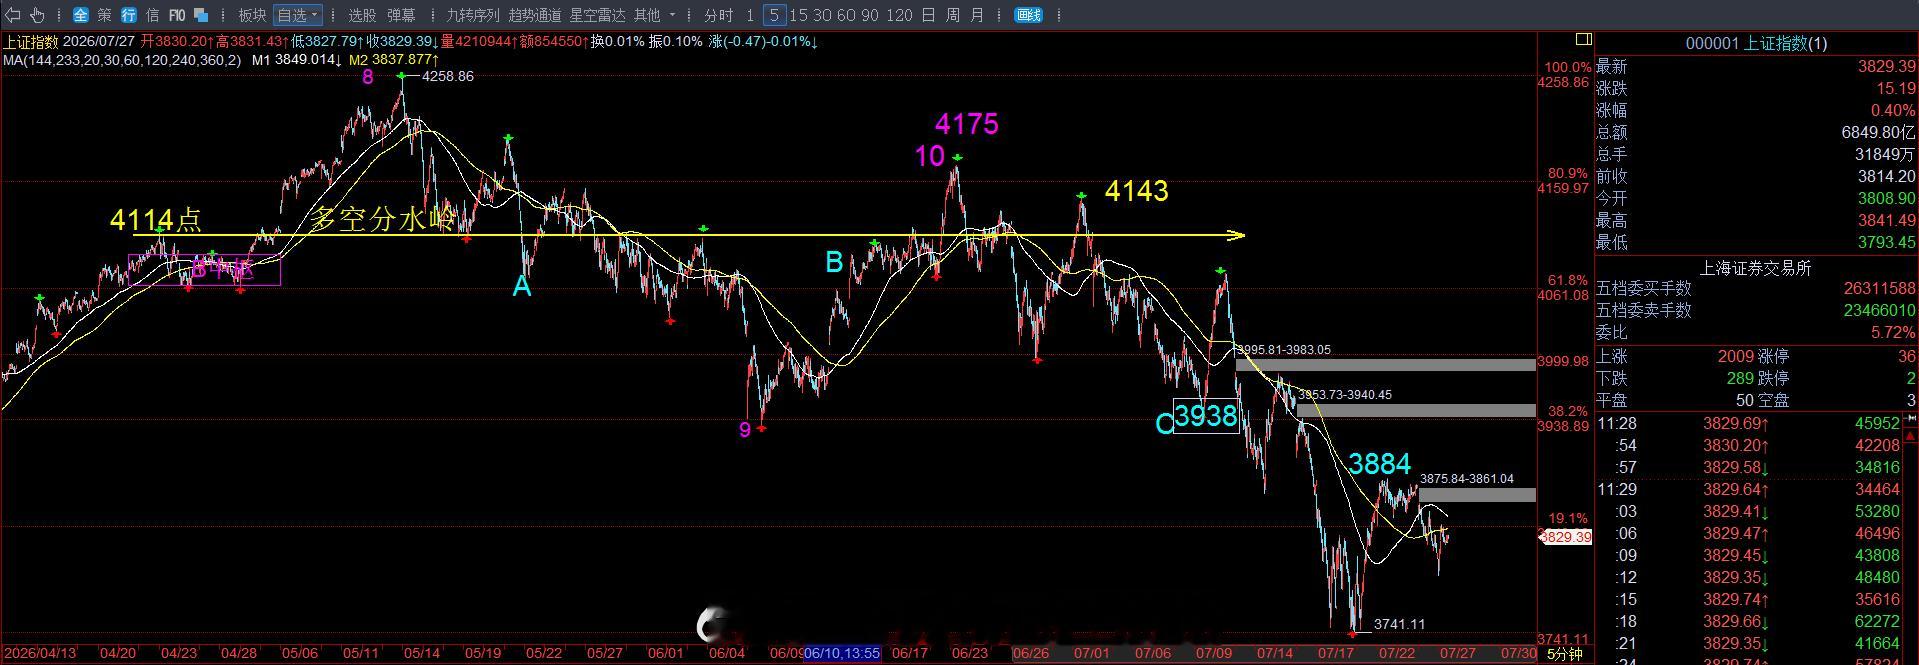1919x665 pixels.
Task: Open the F10 company info
Action: point(177,15)
